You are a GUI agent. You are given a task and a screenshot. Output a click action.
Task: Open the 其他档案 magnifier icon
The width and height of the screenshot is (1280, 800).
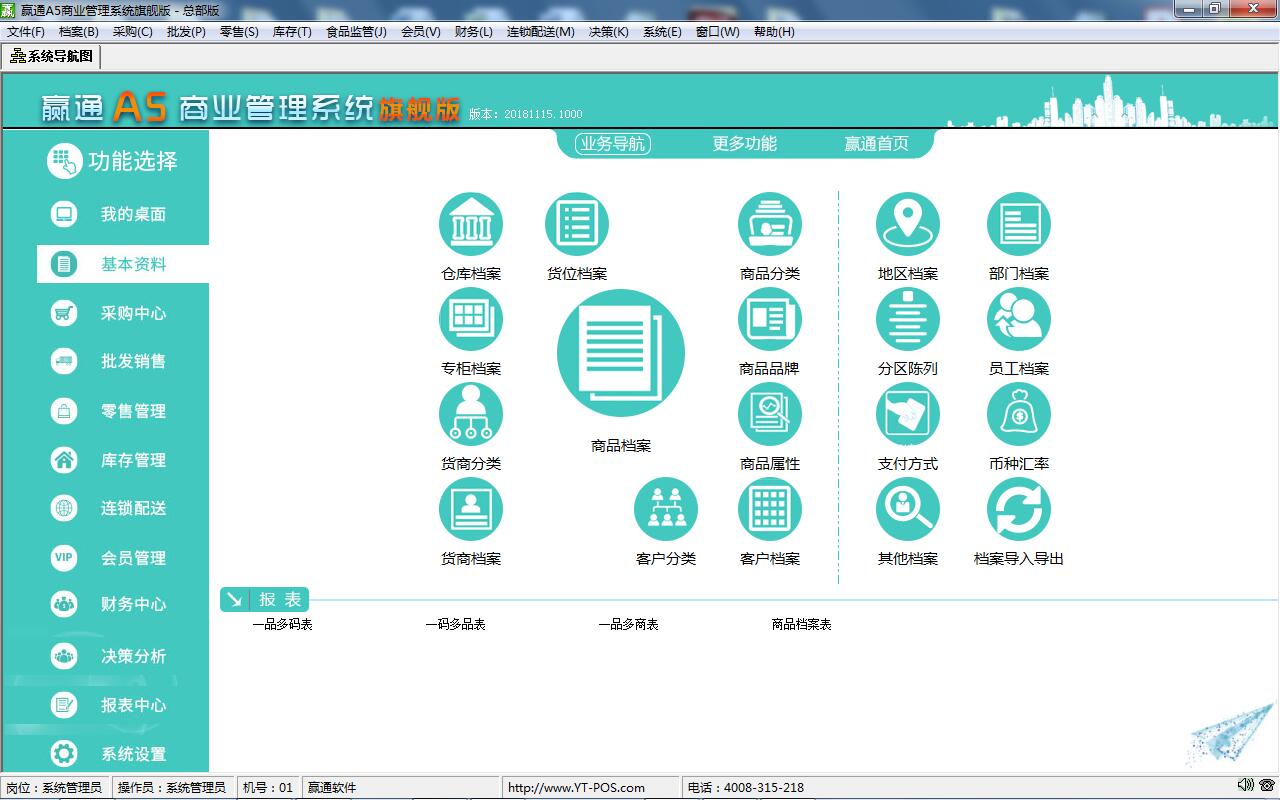click(x=908, y=510)
